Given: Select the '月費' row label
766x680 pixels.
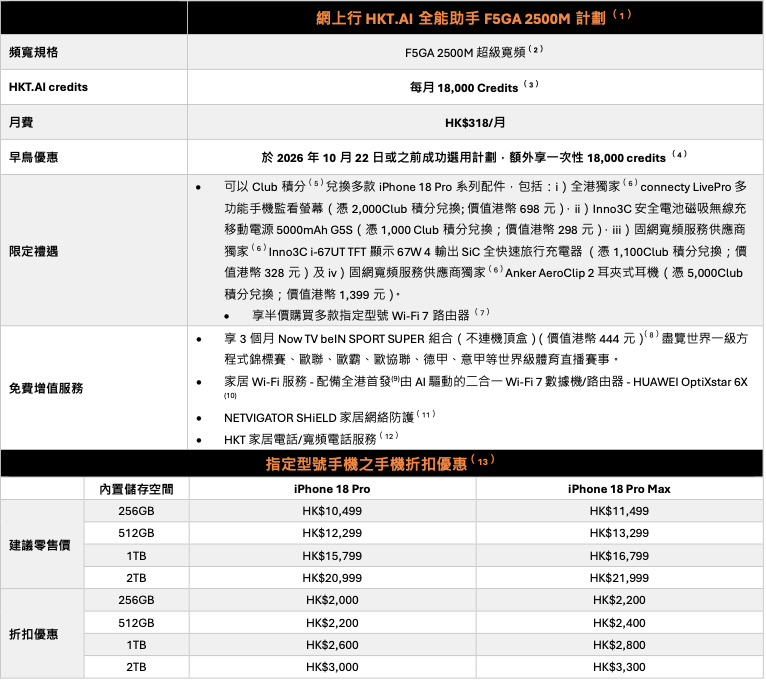Looking at the screenshot, I should pos(21,122).
